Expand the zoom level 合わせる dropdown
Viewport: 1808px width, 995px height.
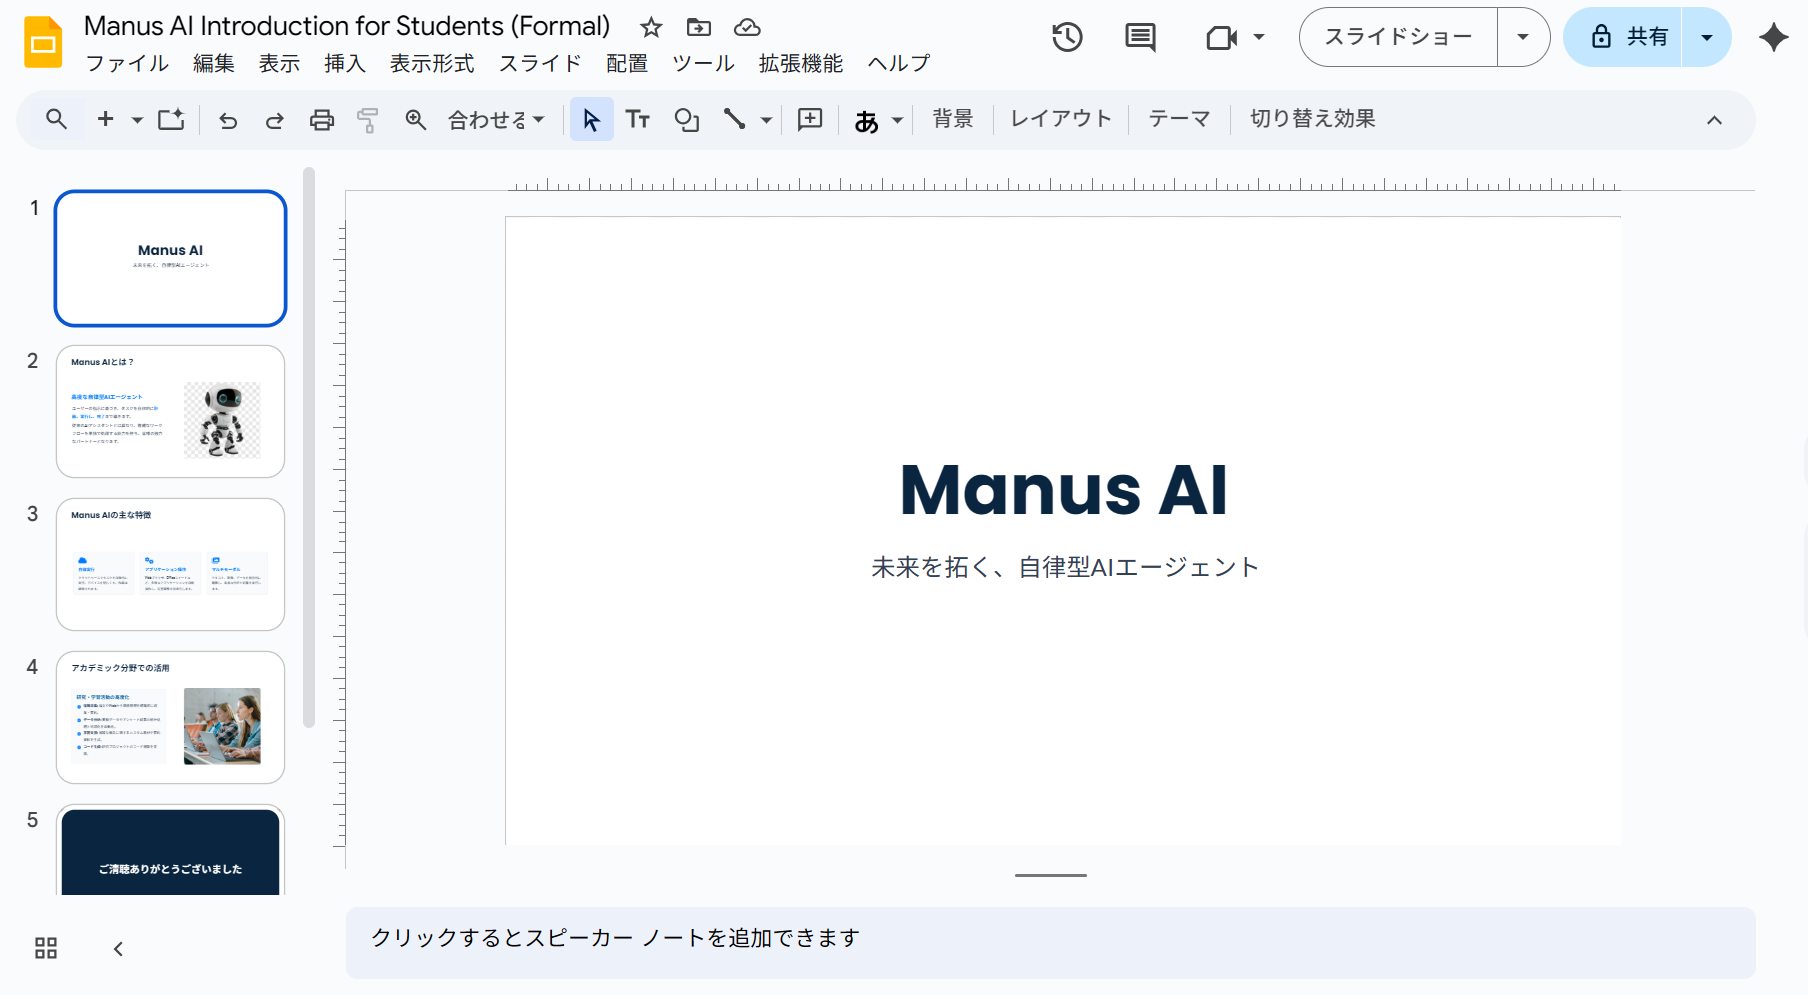[496, 120]
